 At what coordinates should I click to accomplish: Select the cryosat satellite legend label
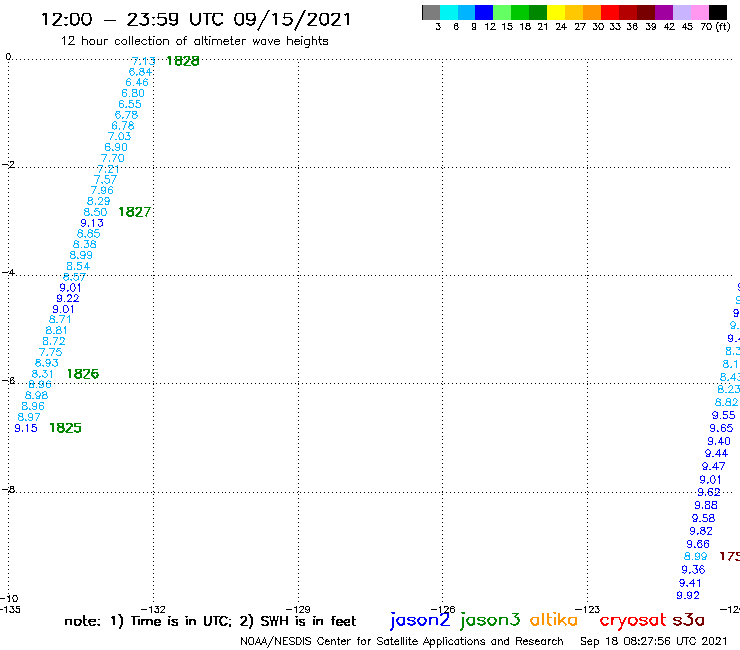pyautogui.click(x=633, y=621)
